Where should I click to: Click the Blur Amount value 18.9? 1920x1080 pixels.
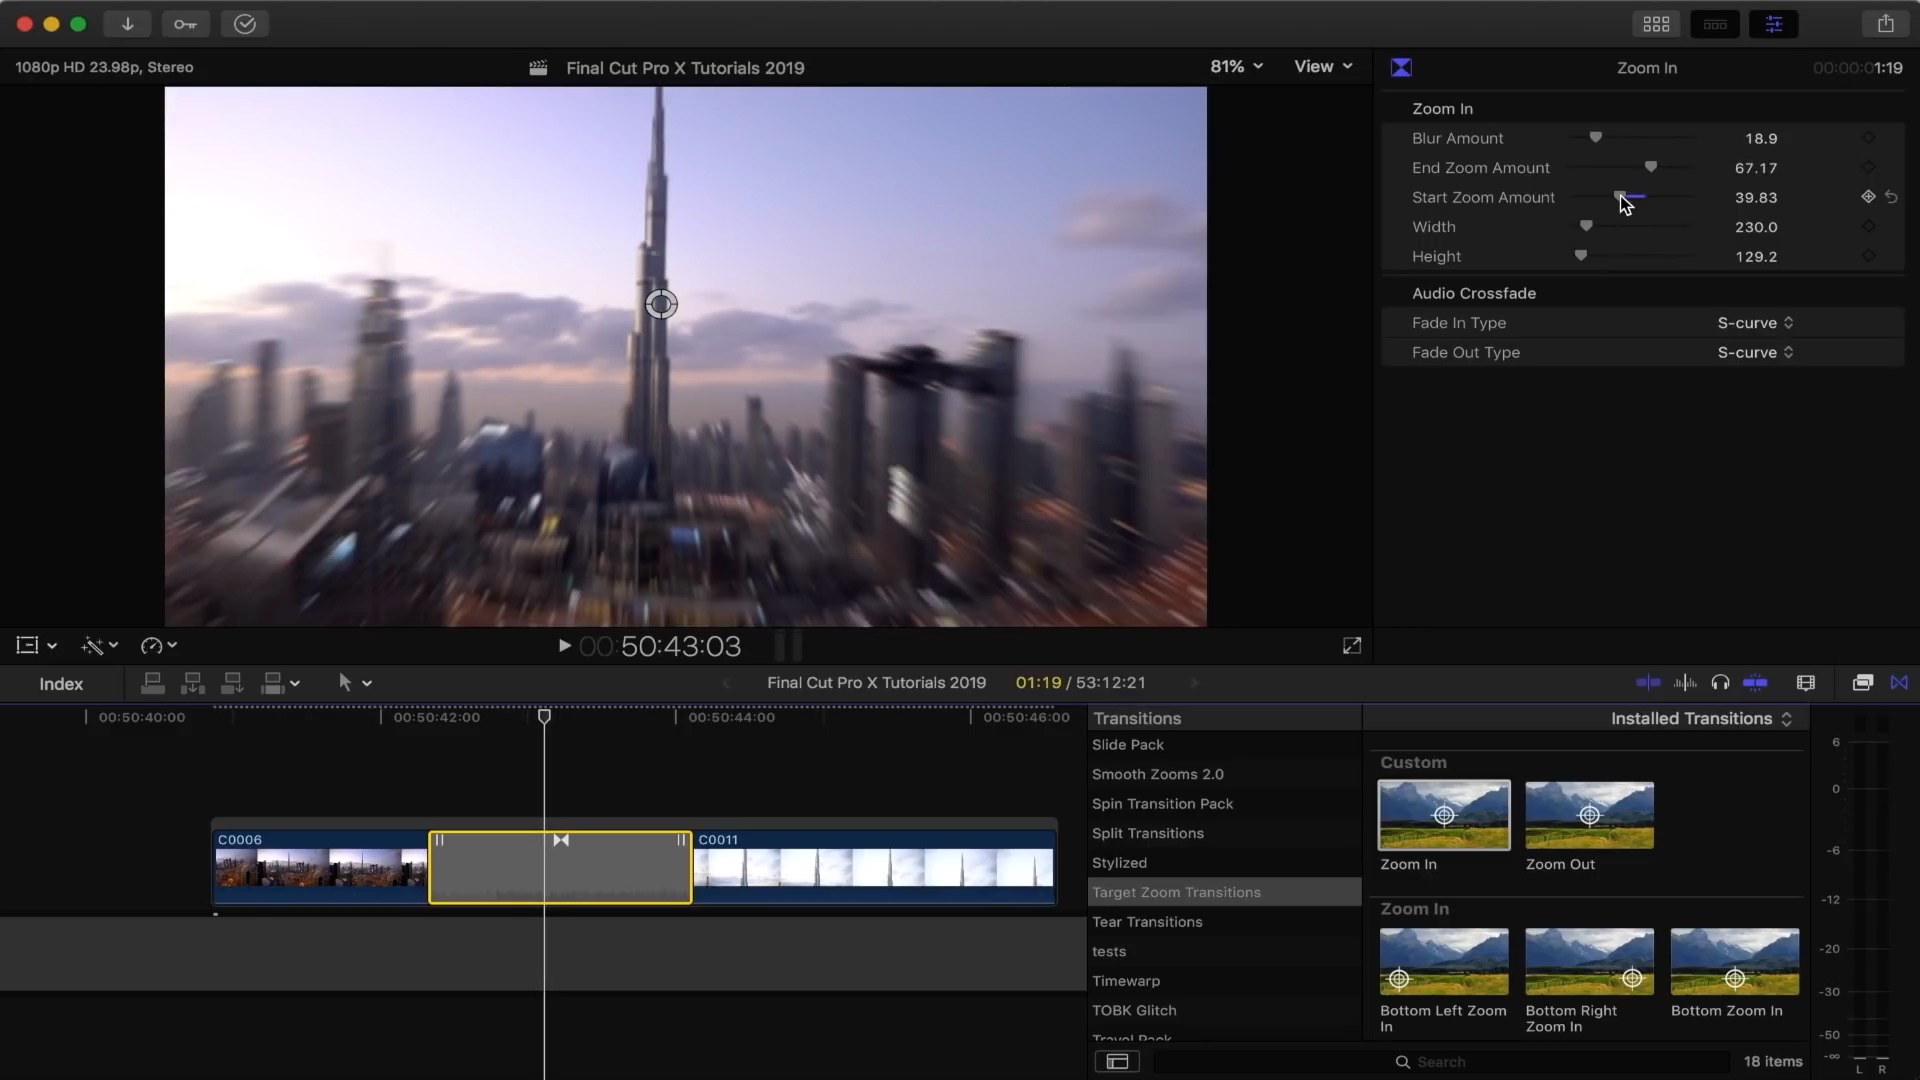click(1761, 138)
